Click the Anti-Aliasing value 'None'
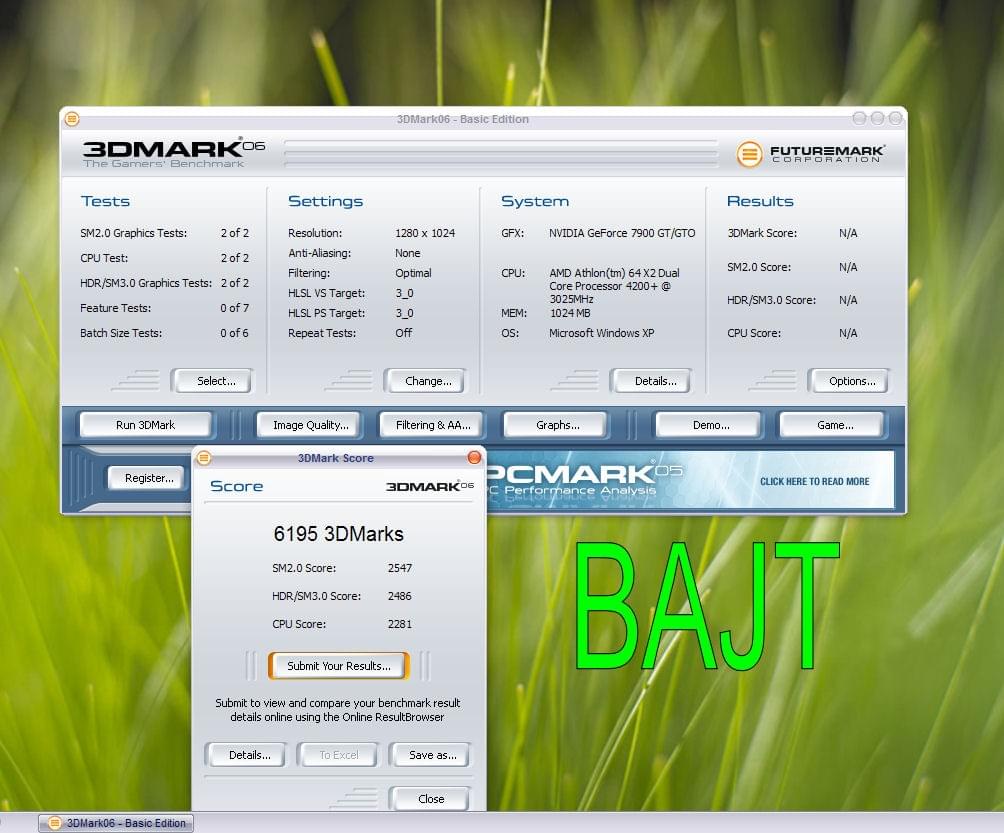Screen dimensions: 1004x833 click(x=407, y=253)
